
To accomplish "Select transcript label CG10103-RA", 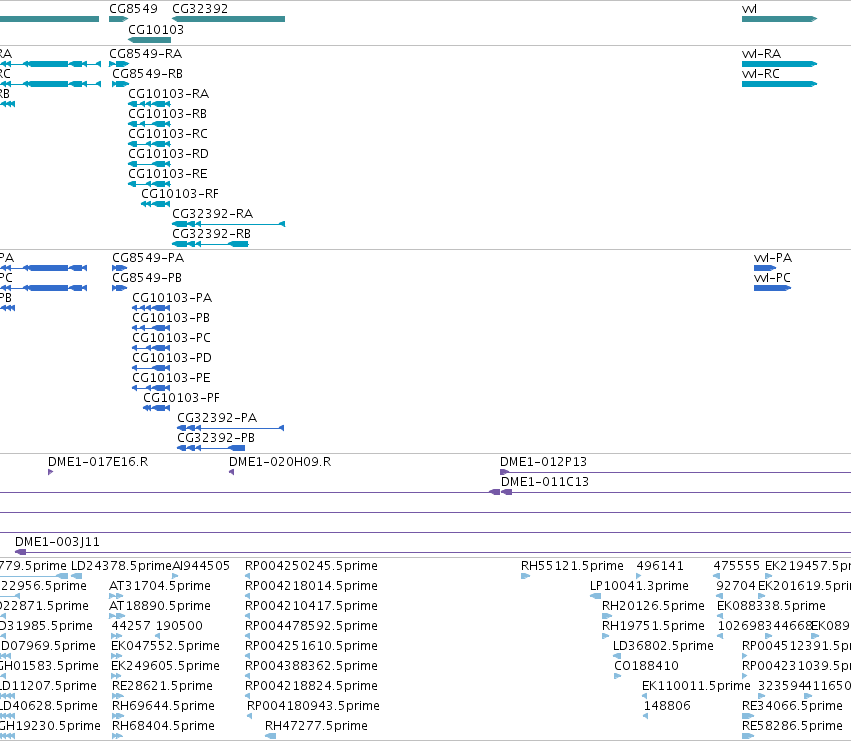I will [x=168, y=94].
